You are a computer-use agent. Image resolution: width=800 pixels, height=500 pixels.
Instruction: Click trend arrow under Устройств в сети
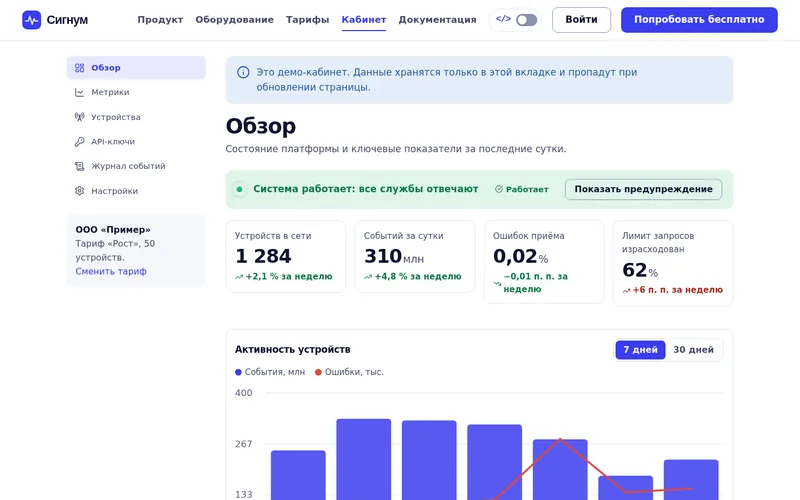coord(239,277)
